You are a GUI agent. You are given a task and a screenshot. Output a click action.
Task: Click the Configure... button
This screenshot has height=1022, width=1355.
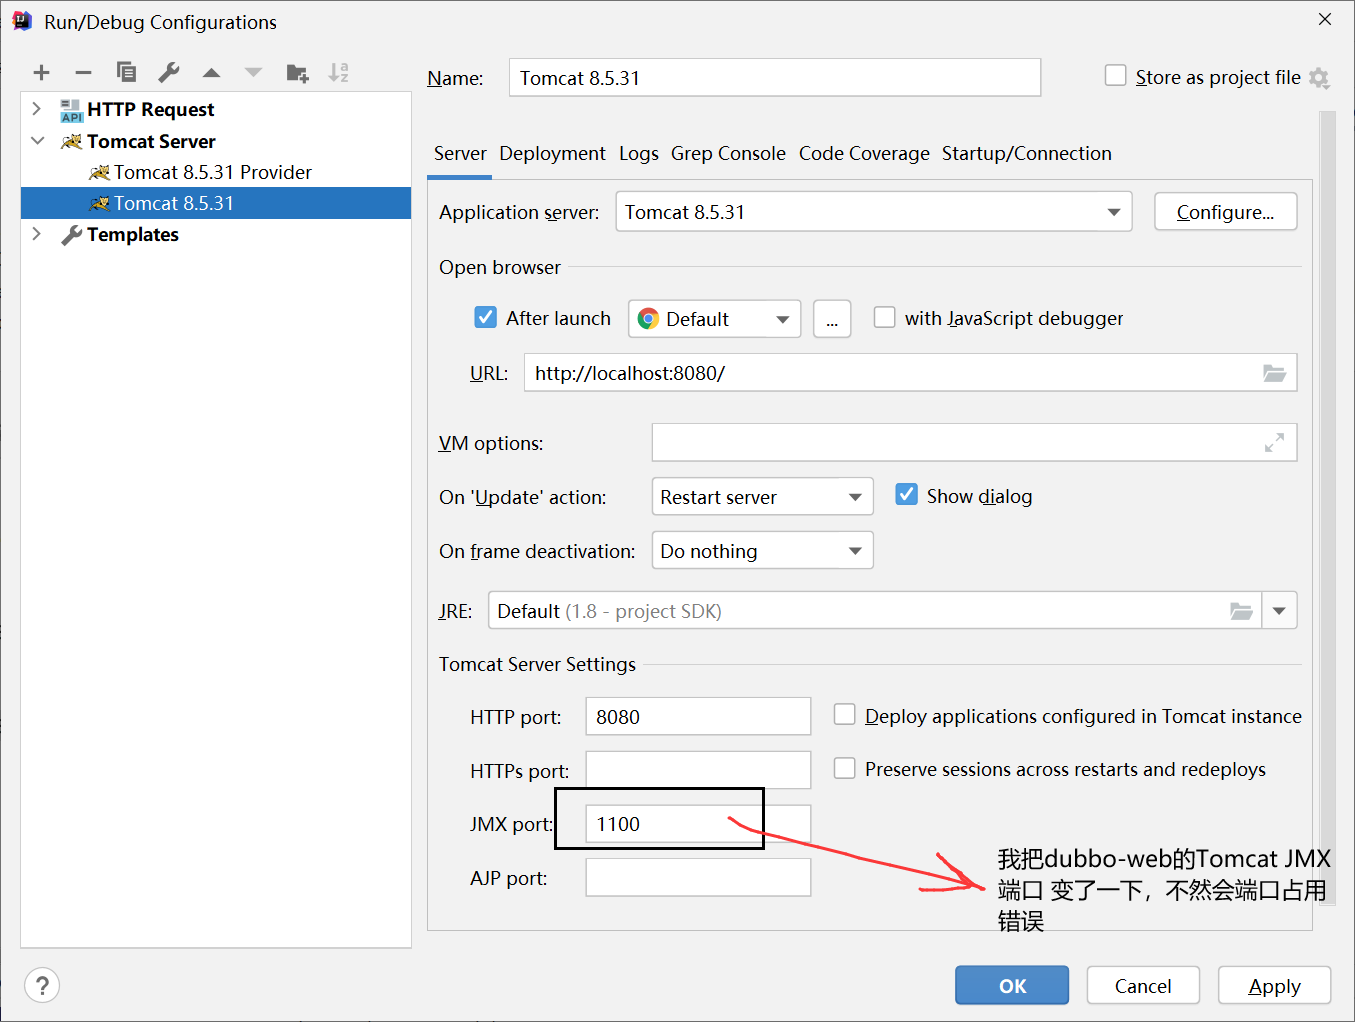click(x=1225, y=212)
